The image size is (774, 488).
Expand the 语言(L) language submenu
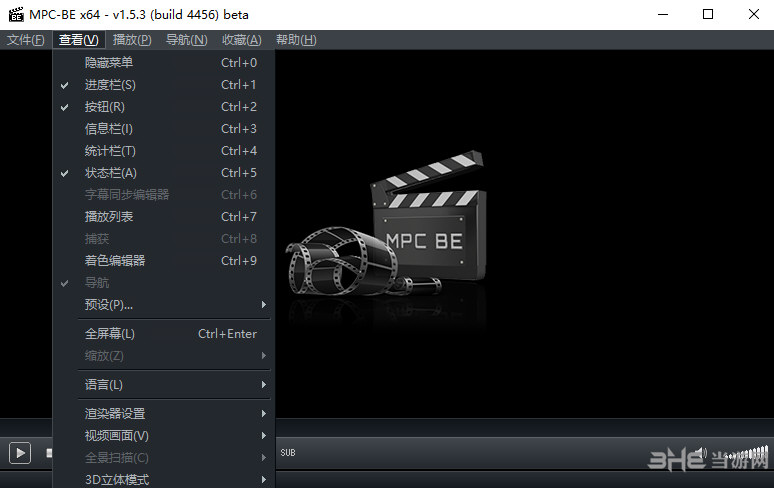(164, 384)
